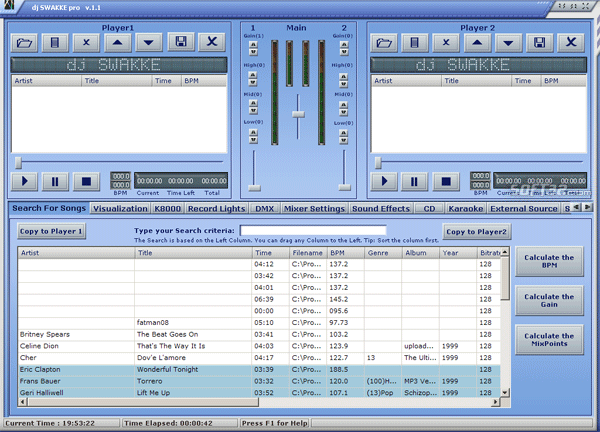The image size is (600, 432).
Task: Click channel 1 volume fader handle
Action: coord(254,188)
